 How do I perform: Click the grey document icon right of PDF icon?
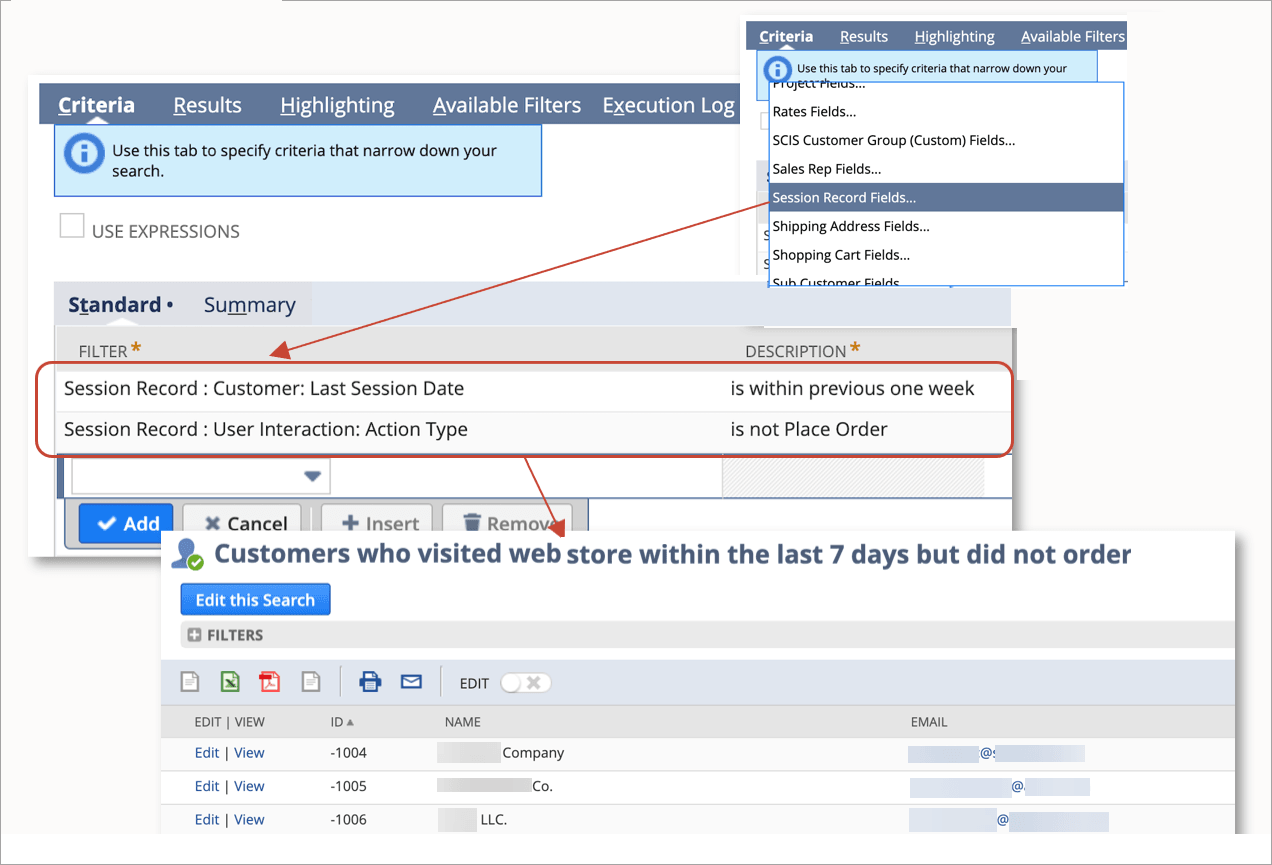[x=311, y=682]
